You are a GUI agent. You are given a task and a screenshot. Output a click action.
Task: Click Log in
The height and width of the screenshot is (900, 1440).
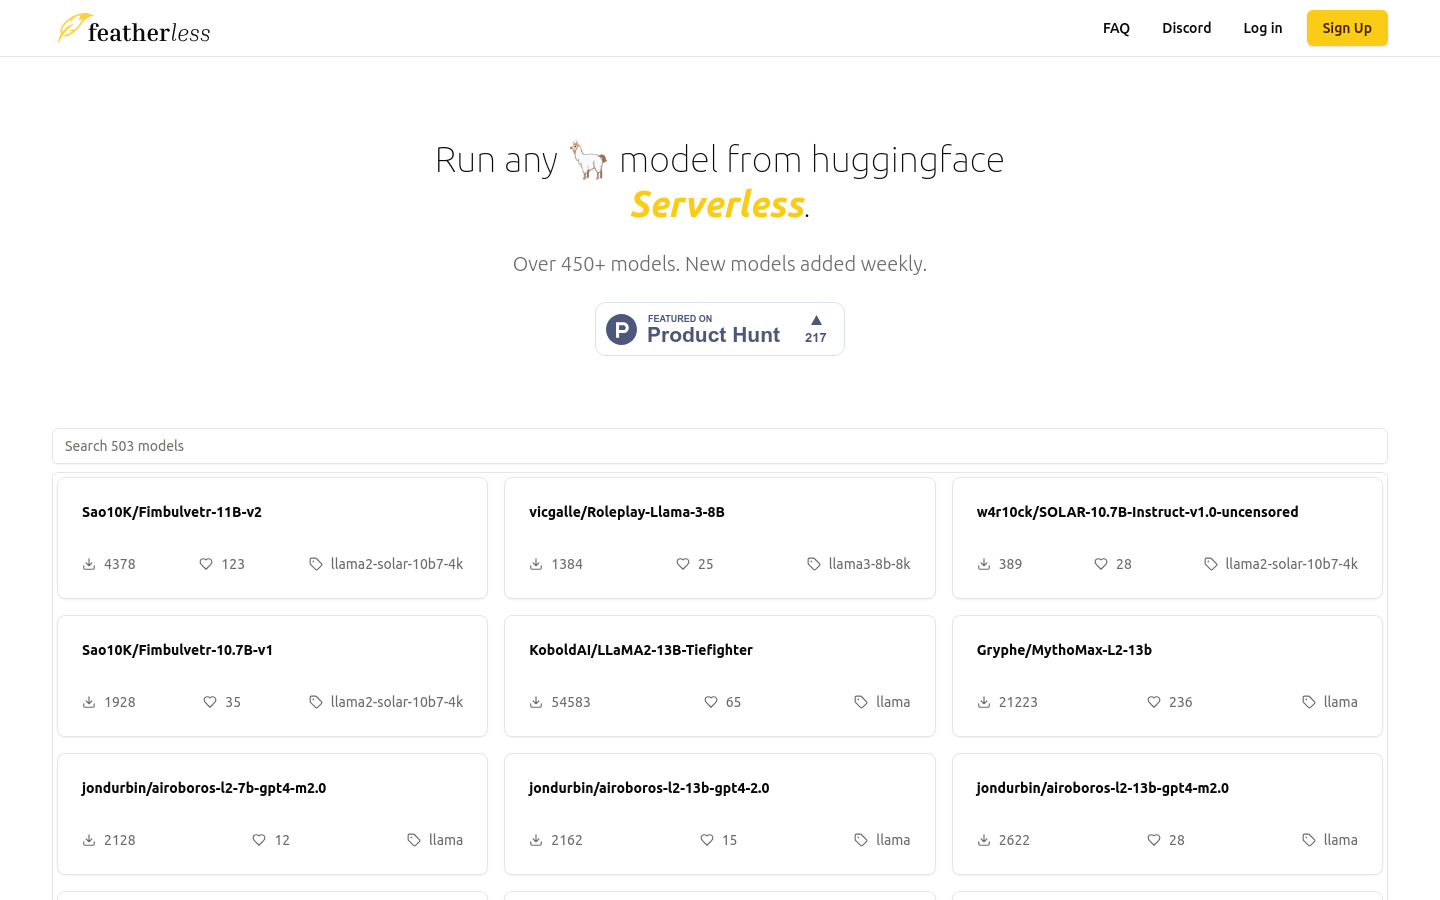click(1262, 28)
